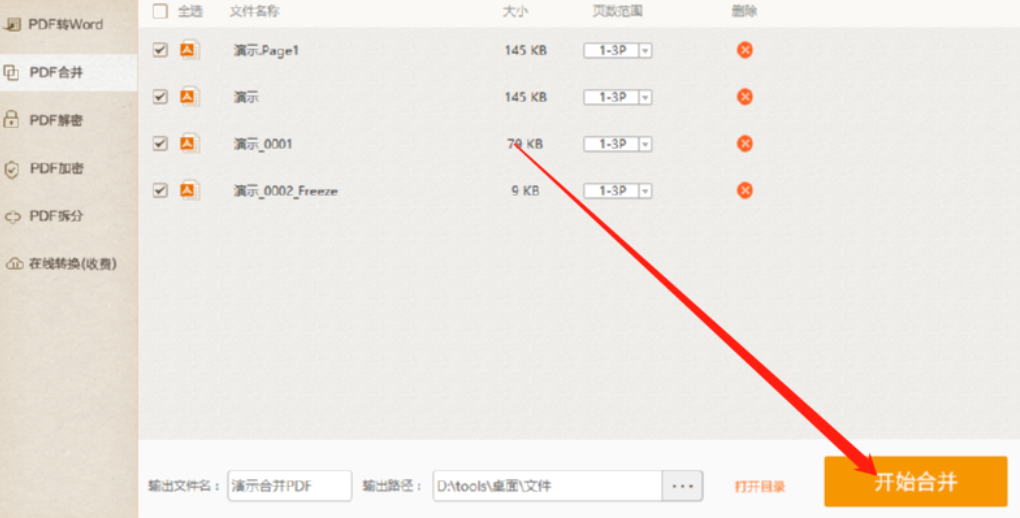Click the 打开目录 link

(760, 487)
